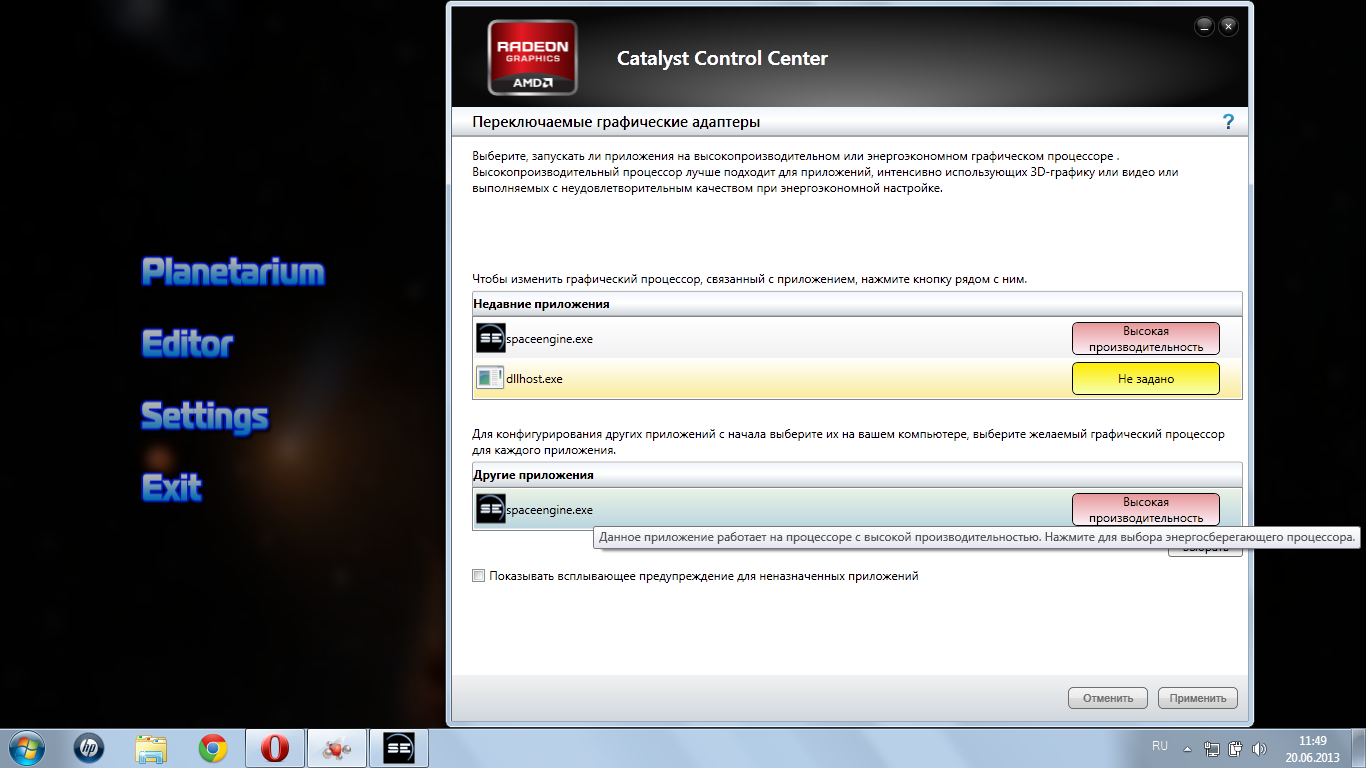Toggle Не задано button for dllhost.exe
The image size is (1366, 768).
click(x=1146, y=379)
